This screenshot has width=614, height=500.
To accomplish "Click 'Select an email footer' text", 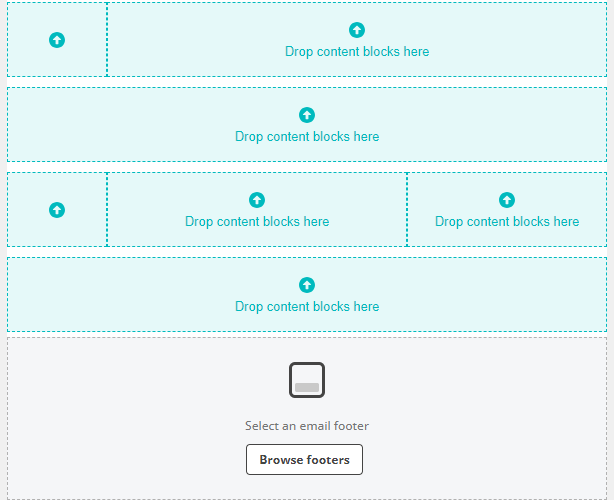I will point(307,426).
